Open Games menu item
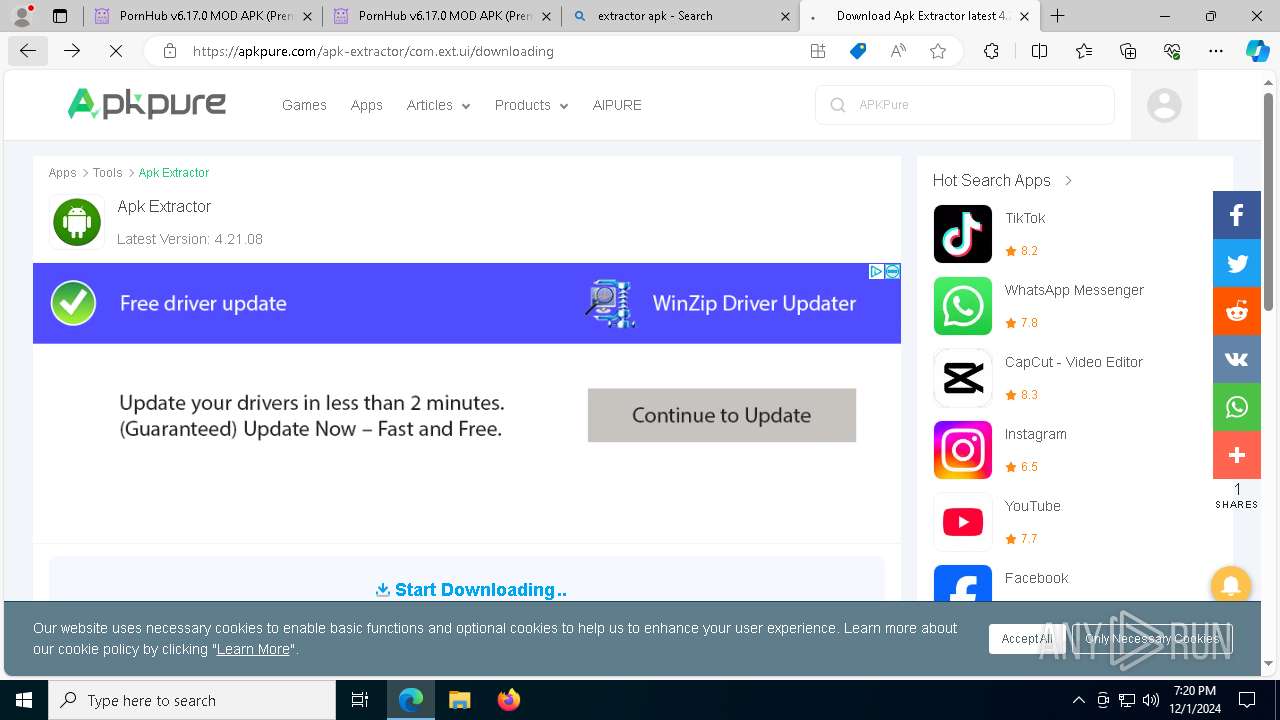The height and width of the screenshot is (720, 1280). [x=304, y=105]
